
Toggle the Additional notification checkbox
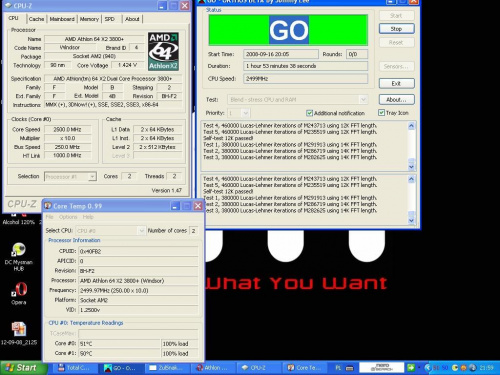click(309, 113)
